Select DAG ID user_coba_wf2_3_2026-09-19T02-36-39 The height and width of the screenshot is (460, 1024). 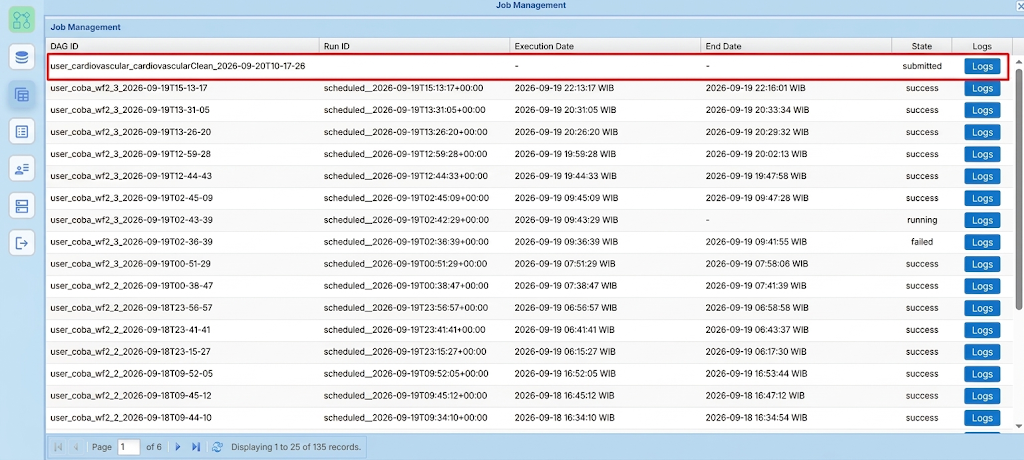[x=131, y=242]
